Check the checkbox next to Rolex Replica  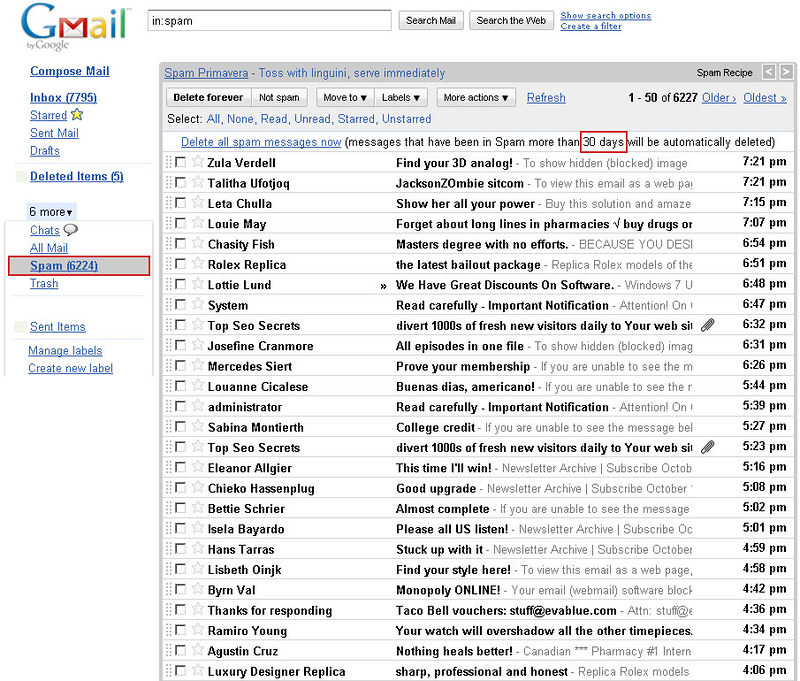pos(182,265)
